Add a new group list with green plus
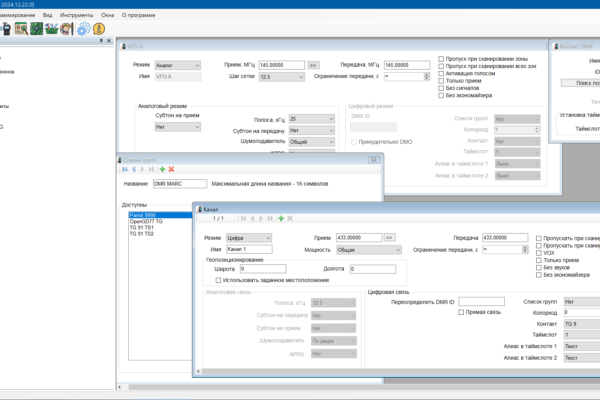Viewport: 600px width, 400px height. 162,169
